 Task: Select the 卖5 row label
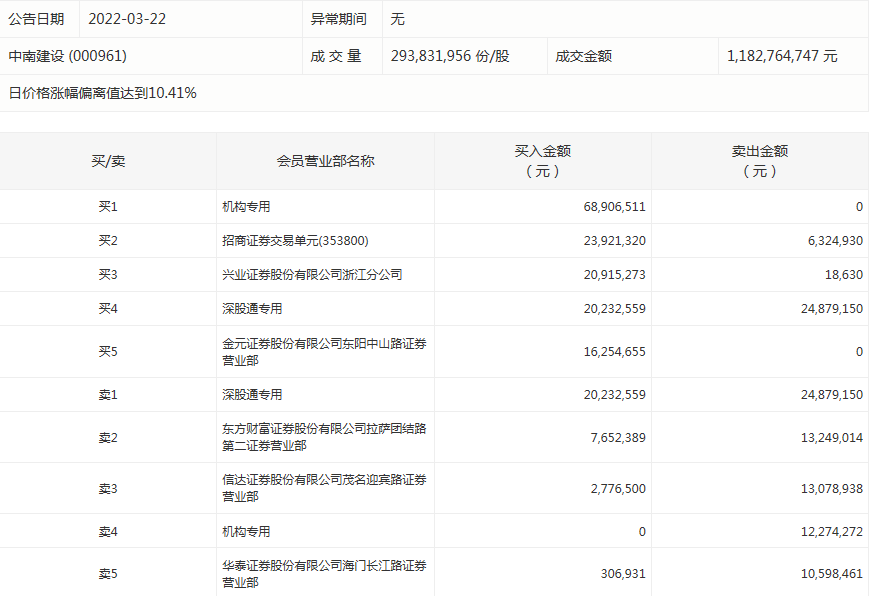click(108, 574)
